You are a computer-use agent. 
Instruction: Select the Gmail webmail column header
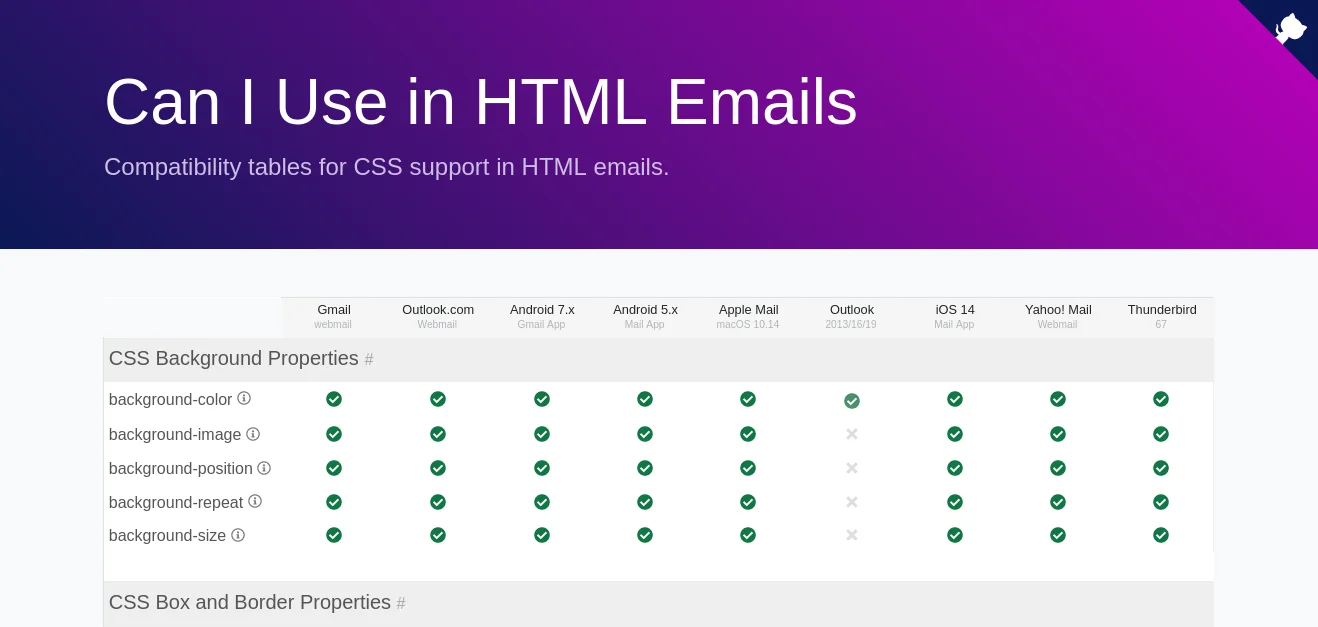(334, 316)
